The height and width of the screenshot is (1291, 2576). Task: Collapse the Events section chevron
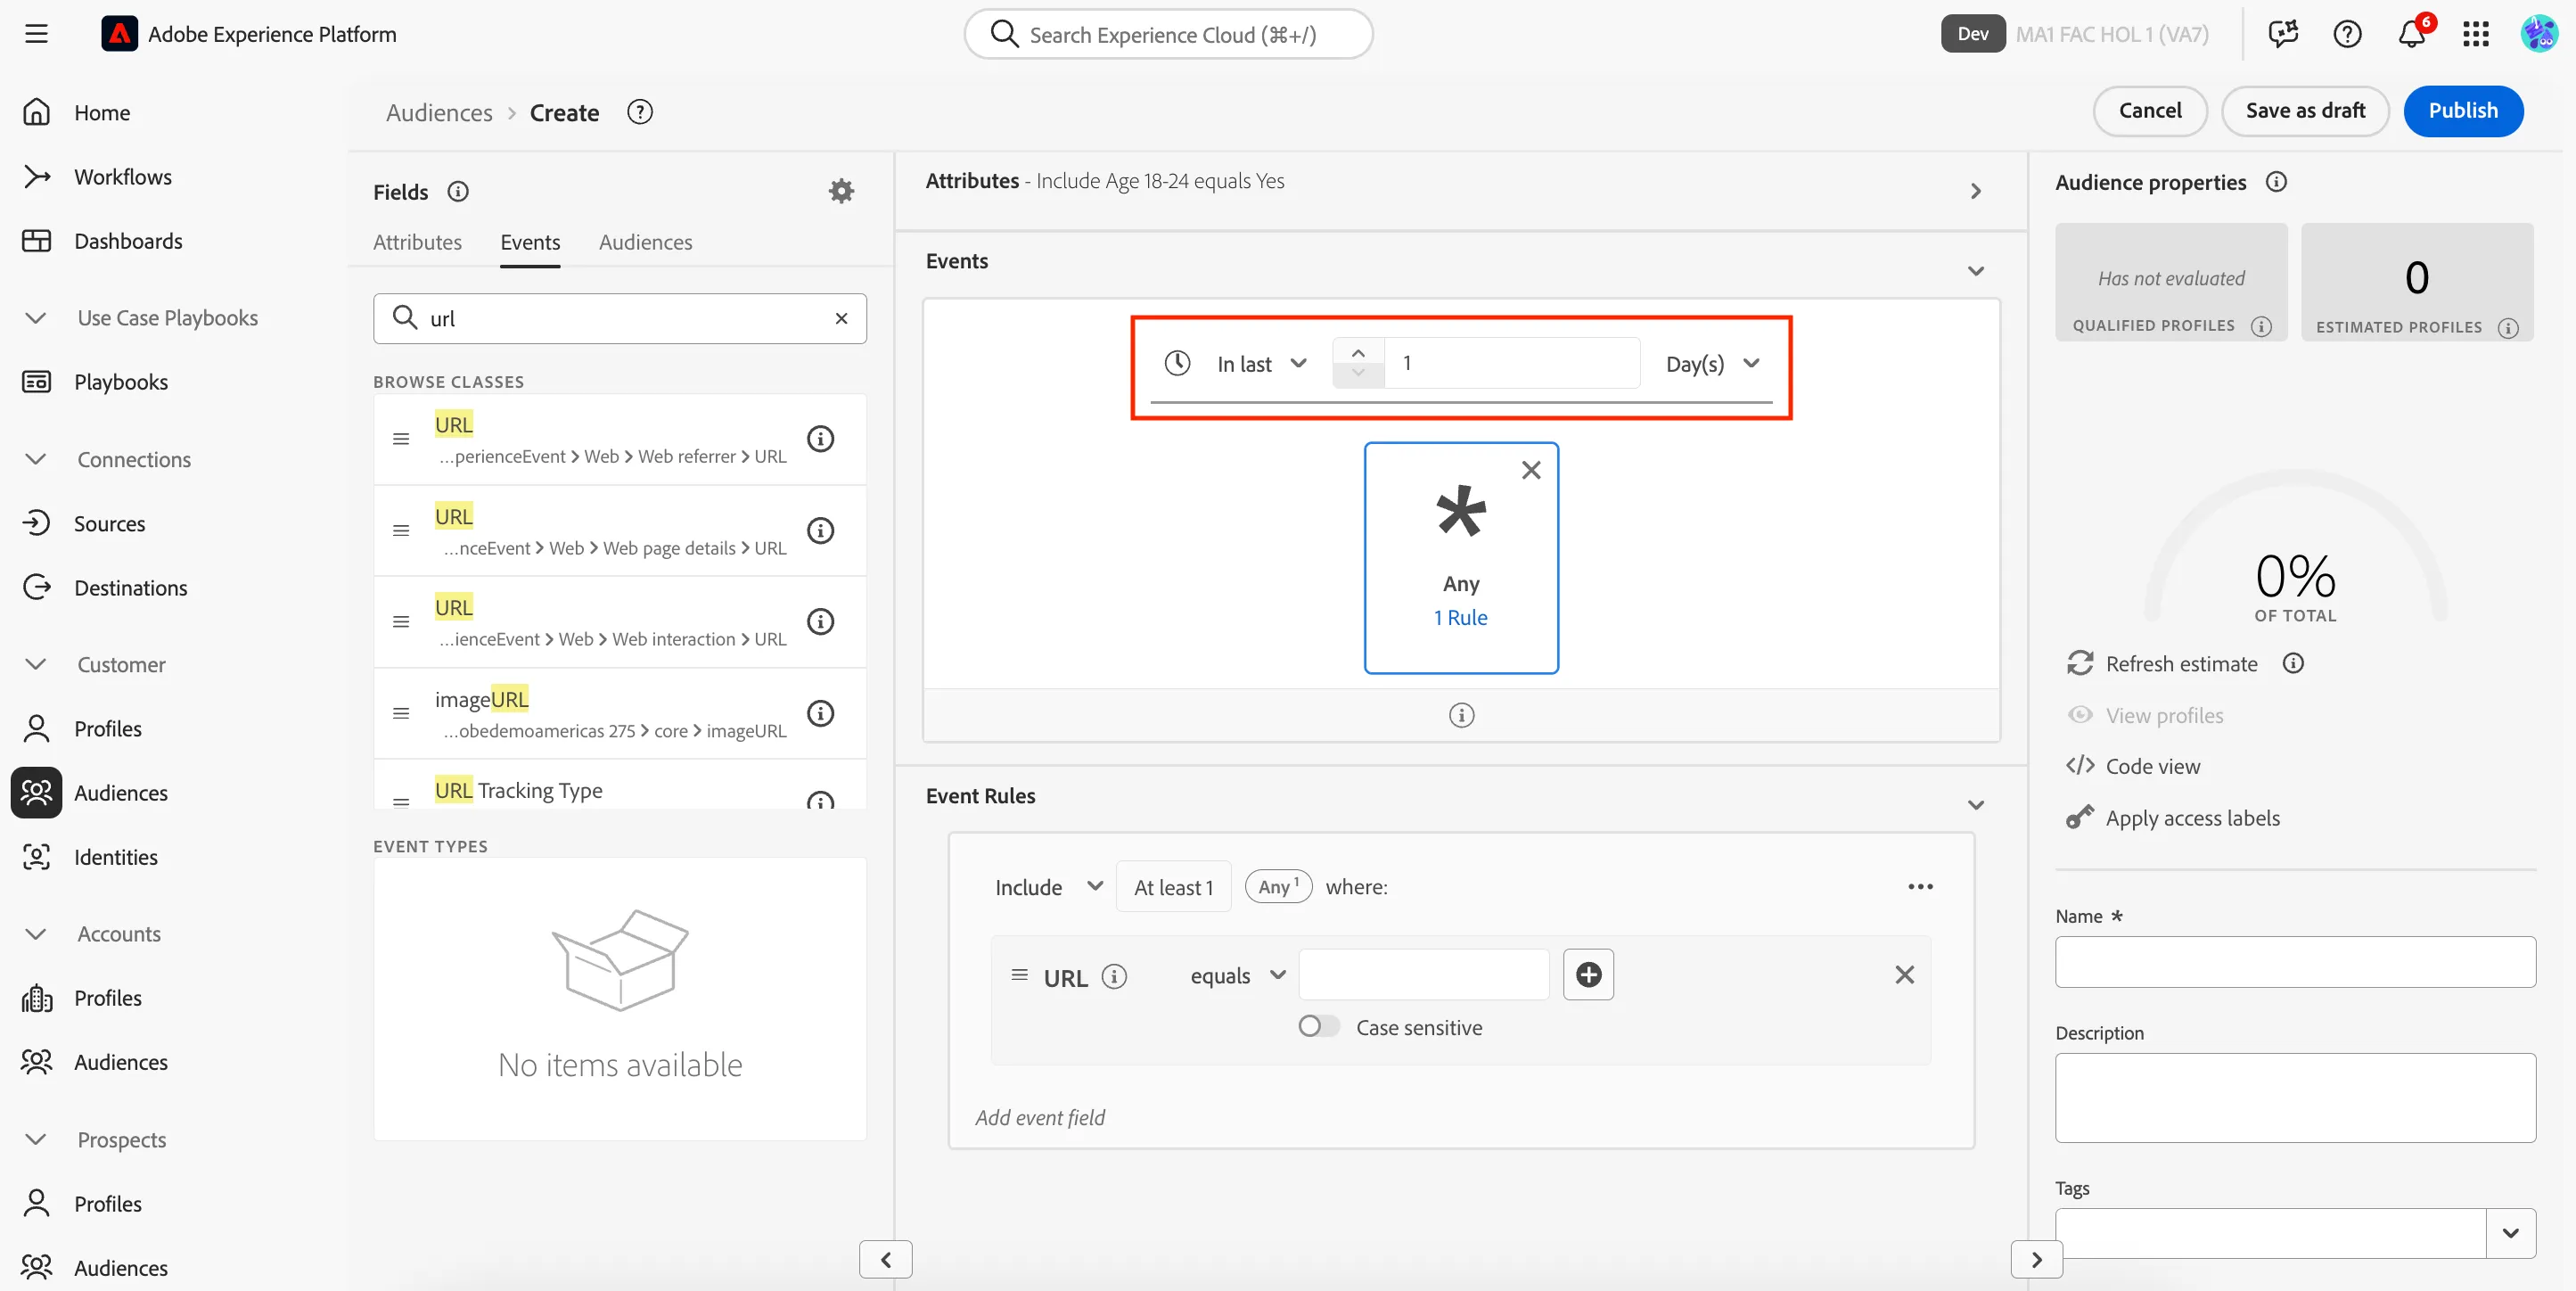click(1975, 271)
